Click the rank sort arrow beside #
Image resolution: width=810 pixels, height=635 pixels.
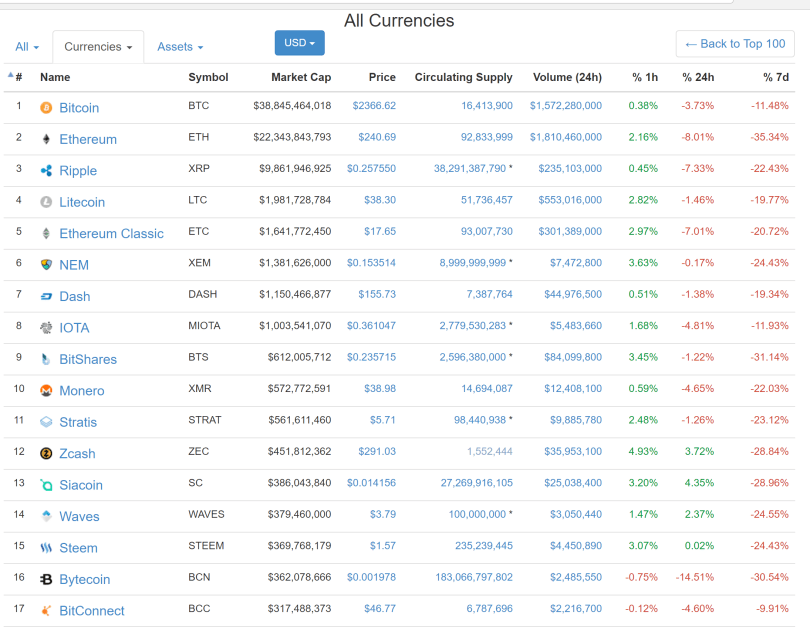click(10, 75)
